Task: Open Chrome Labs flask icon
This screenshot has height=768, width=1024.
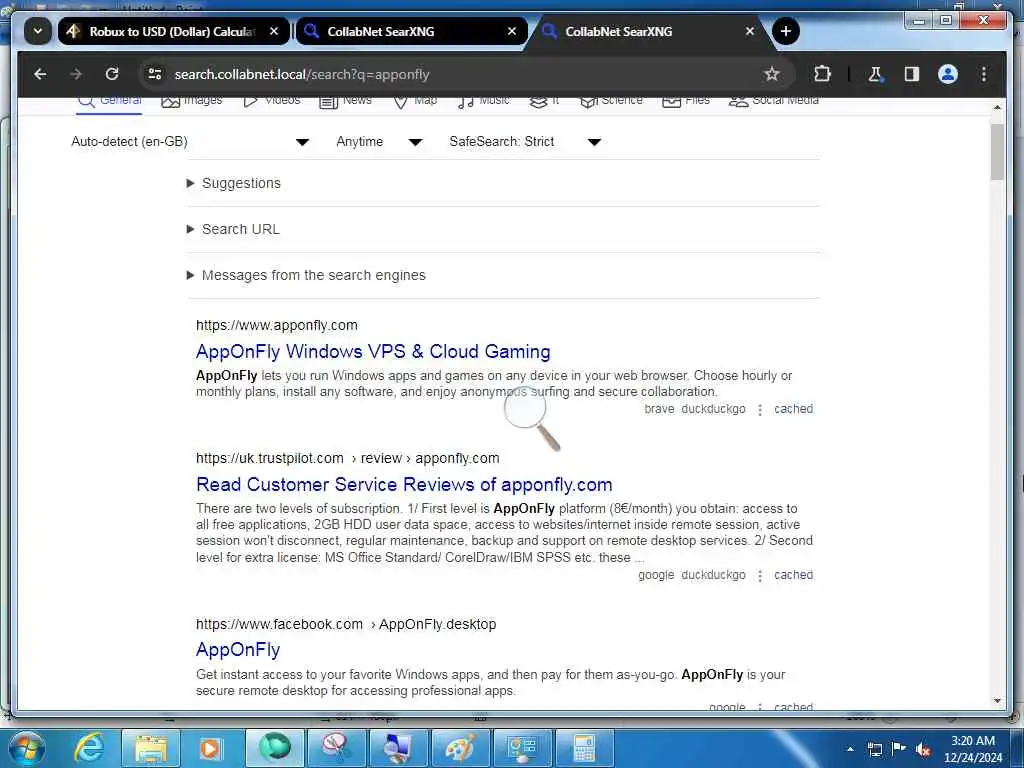Action: pos(875,74)
